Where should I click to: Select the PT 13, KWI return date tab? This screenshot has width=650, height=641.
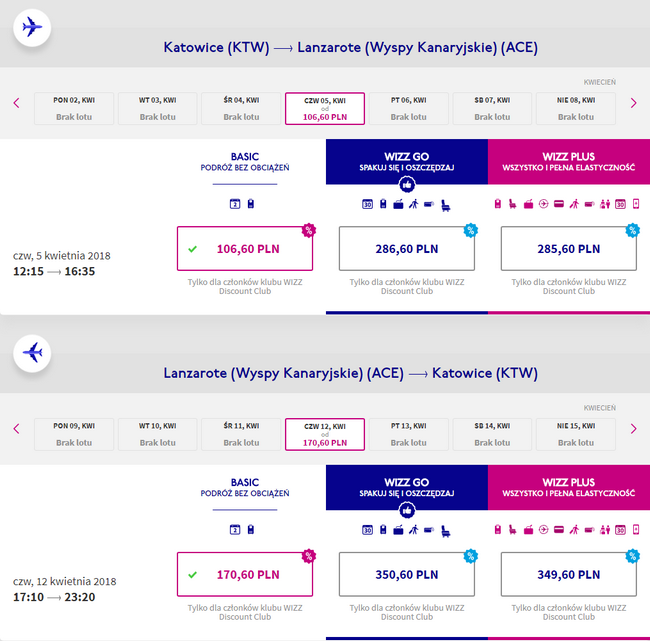tap(408, 433)
